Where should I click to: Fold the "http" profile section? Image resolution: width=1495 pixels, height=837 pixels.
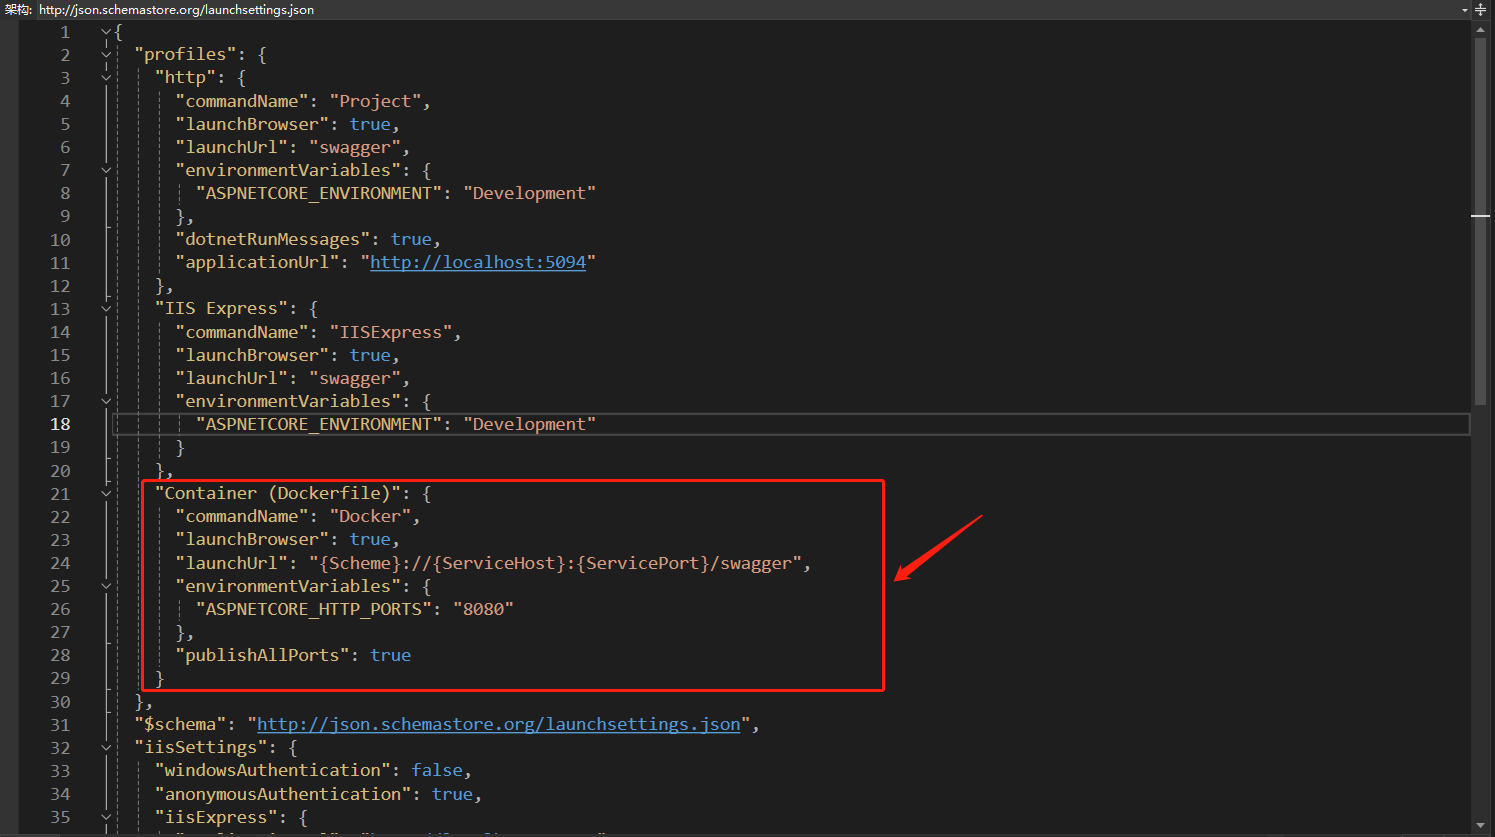point(106,78)
